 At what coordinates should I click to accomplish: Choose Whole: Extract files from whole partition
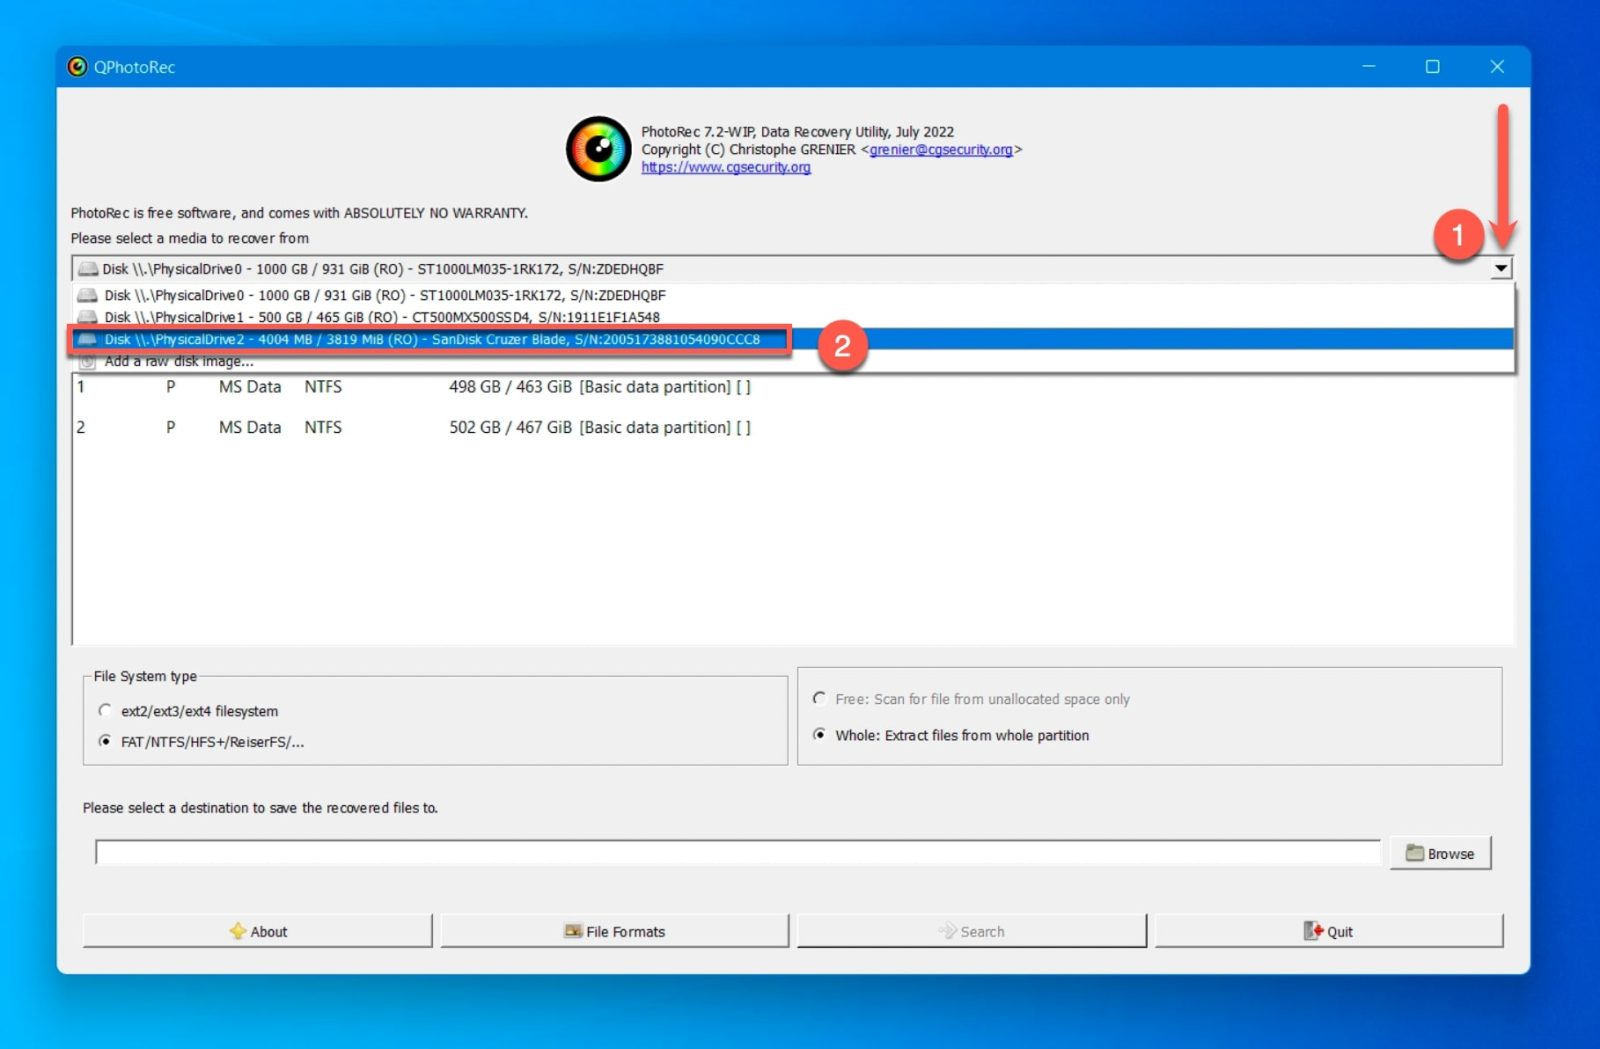[820, 734]
